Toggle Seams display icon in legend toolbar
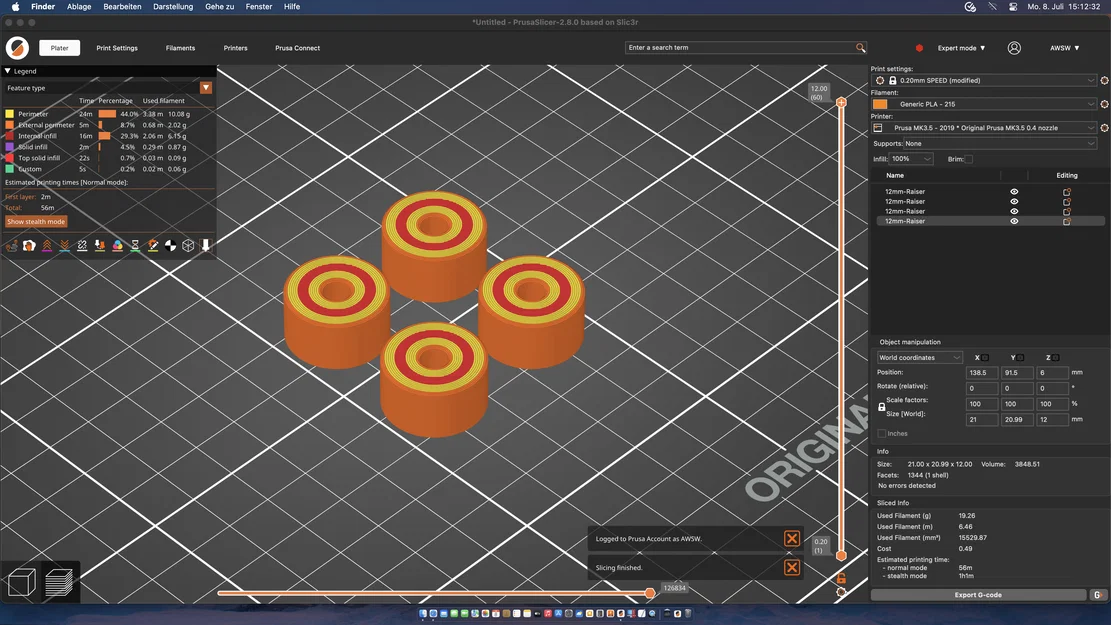 82,245
